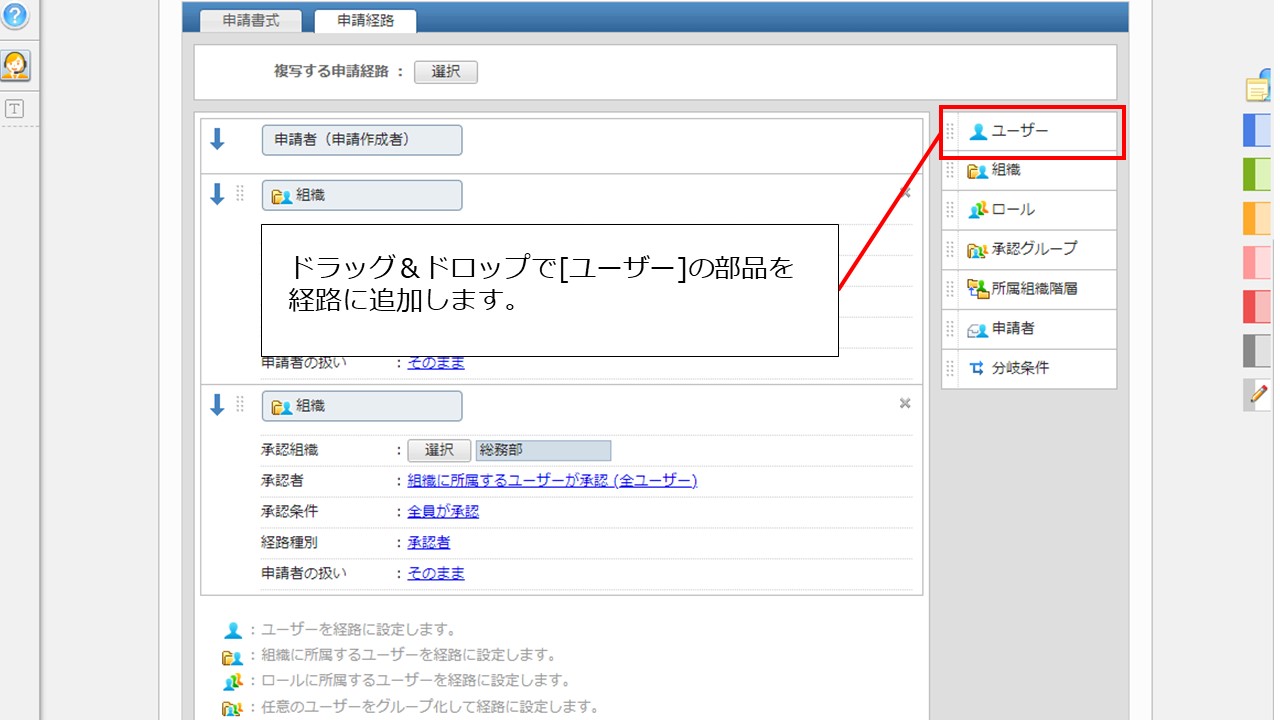Click the help question mark icon

[15, 15]
